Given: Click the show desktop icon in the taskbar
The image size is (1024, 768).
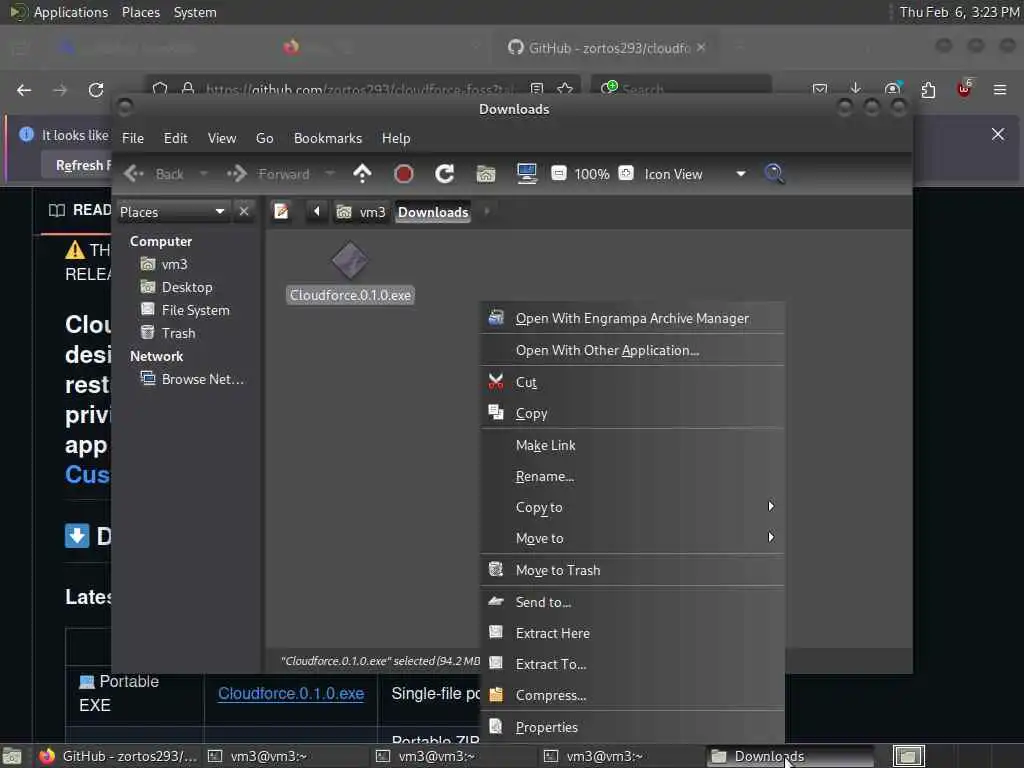Looking at the screenshot, I should 12,756.
